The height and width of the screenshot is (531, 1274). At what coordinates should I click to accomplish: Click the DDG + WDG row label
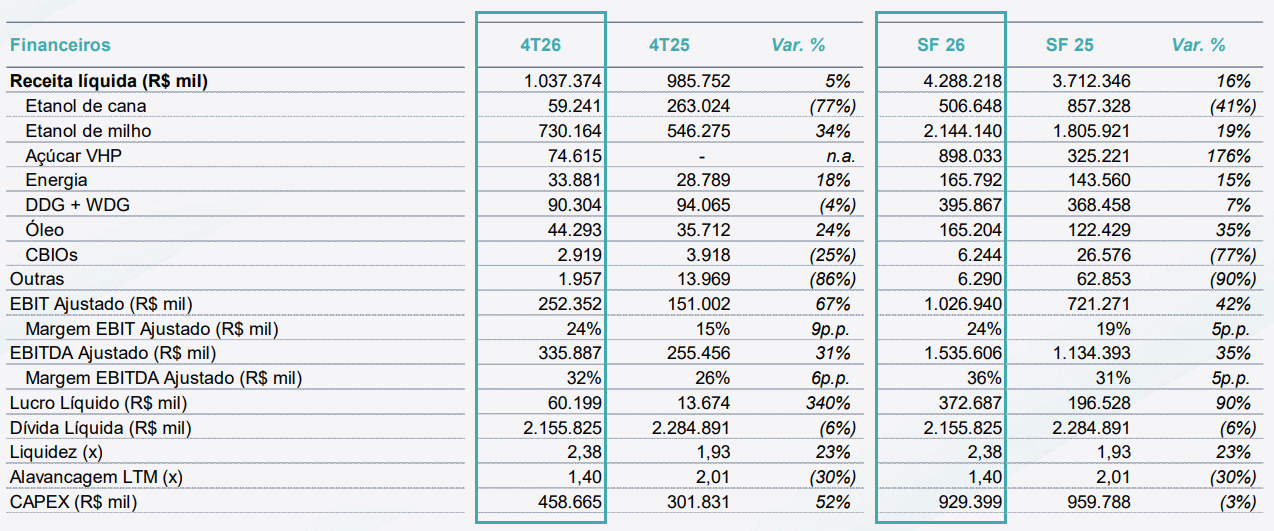click(x=78, y=205)
